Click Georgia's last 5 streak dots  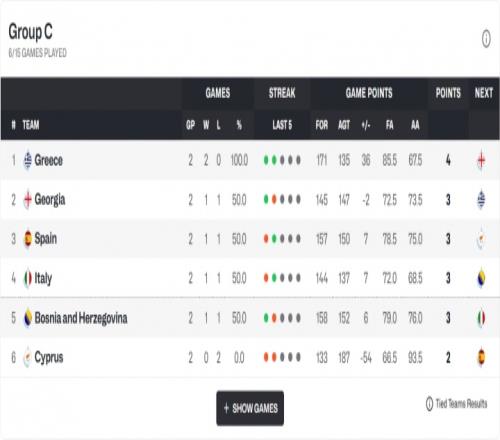pos(282,200)
